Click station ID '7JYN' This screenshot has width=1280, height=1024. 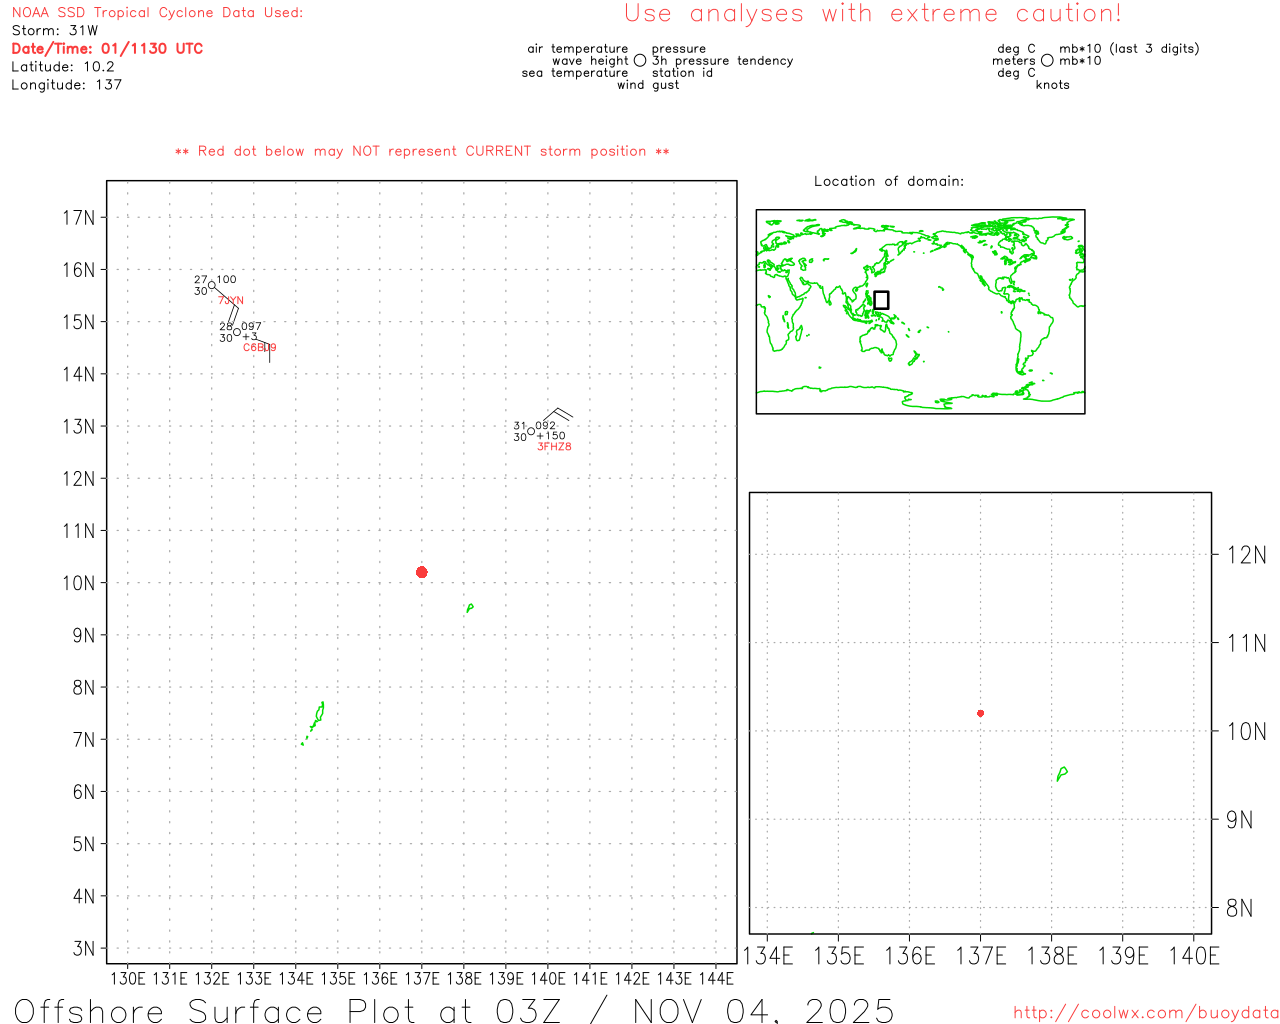[231, 300]
